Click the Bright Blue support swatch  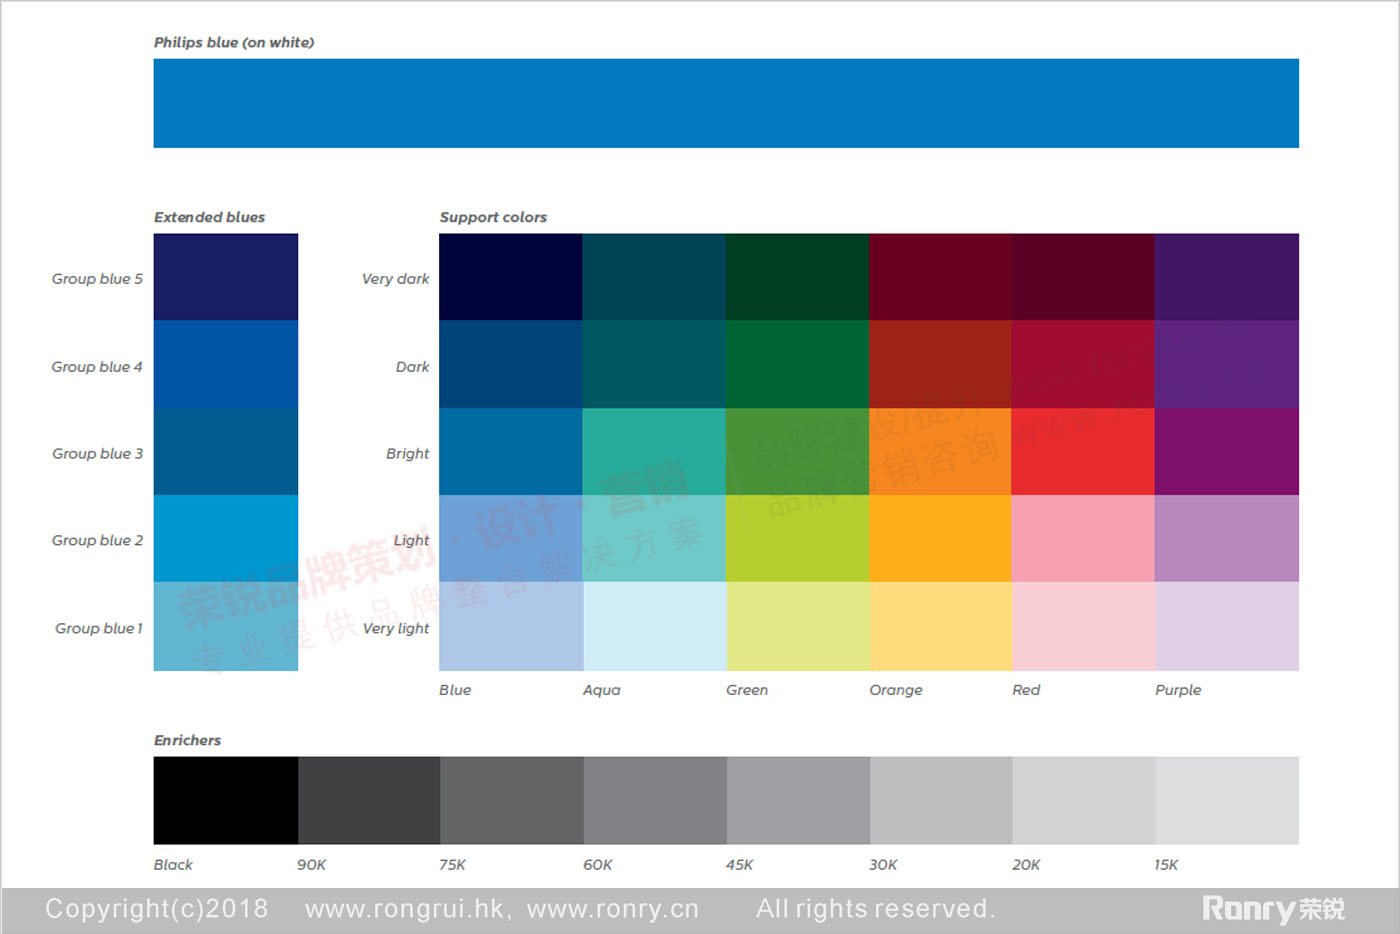(x=511, y=451)
